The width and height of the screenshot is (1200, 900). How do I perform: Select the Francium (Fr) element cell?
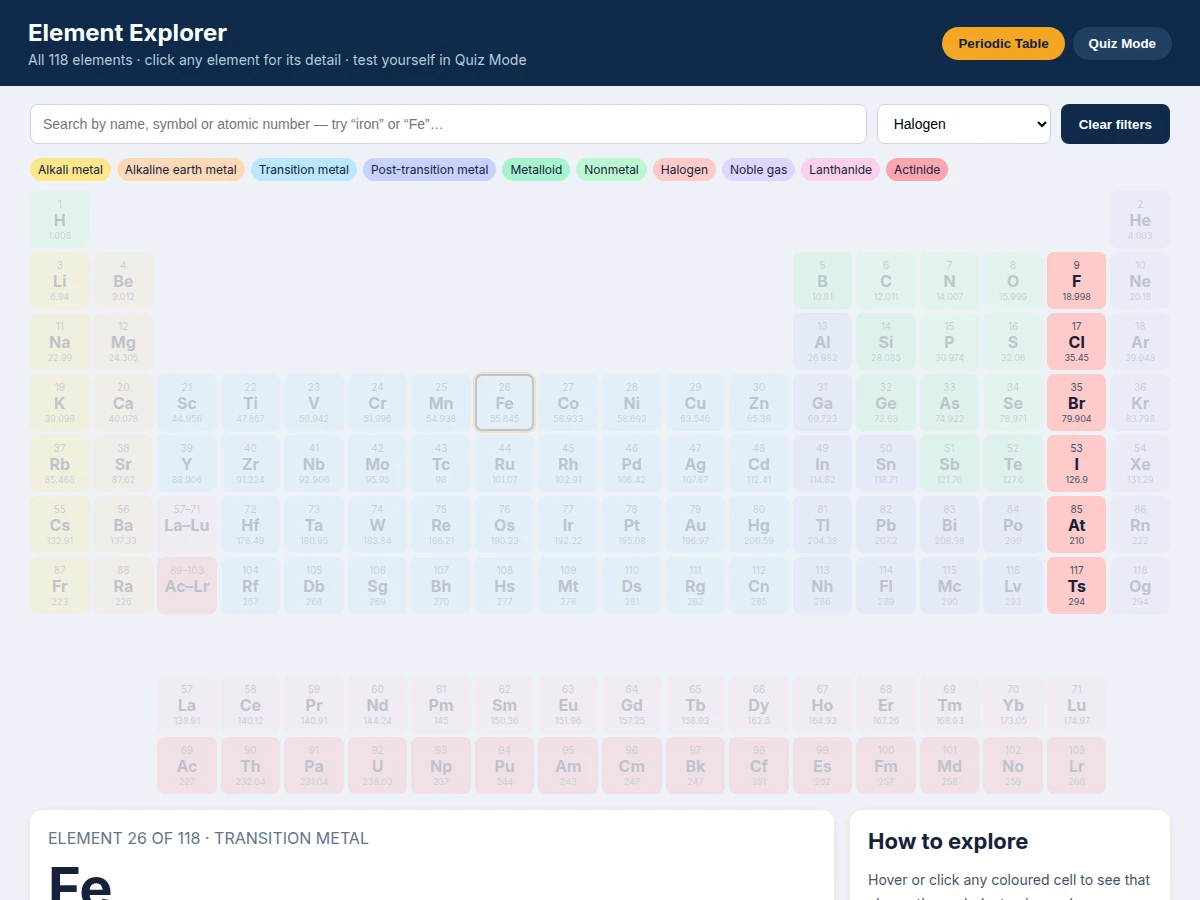click(x=60, y=586)
